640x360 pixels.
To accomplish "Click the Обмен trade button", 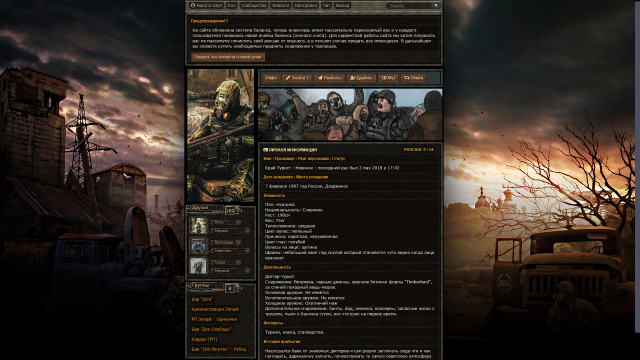I will coord(413,78).
